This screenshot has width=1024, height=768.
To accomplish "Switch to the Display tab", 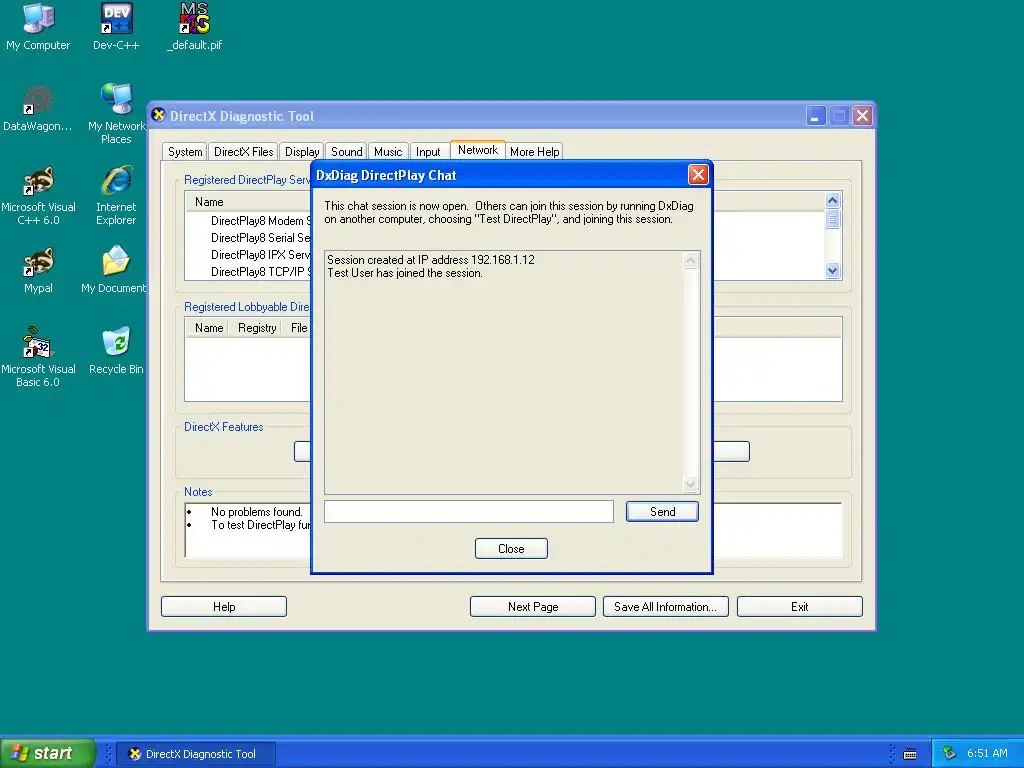I will [x=302, y=152].
